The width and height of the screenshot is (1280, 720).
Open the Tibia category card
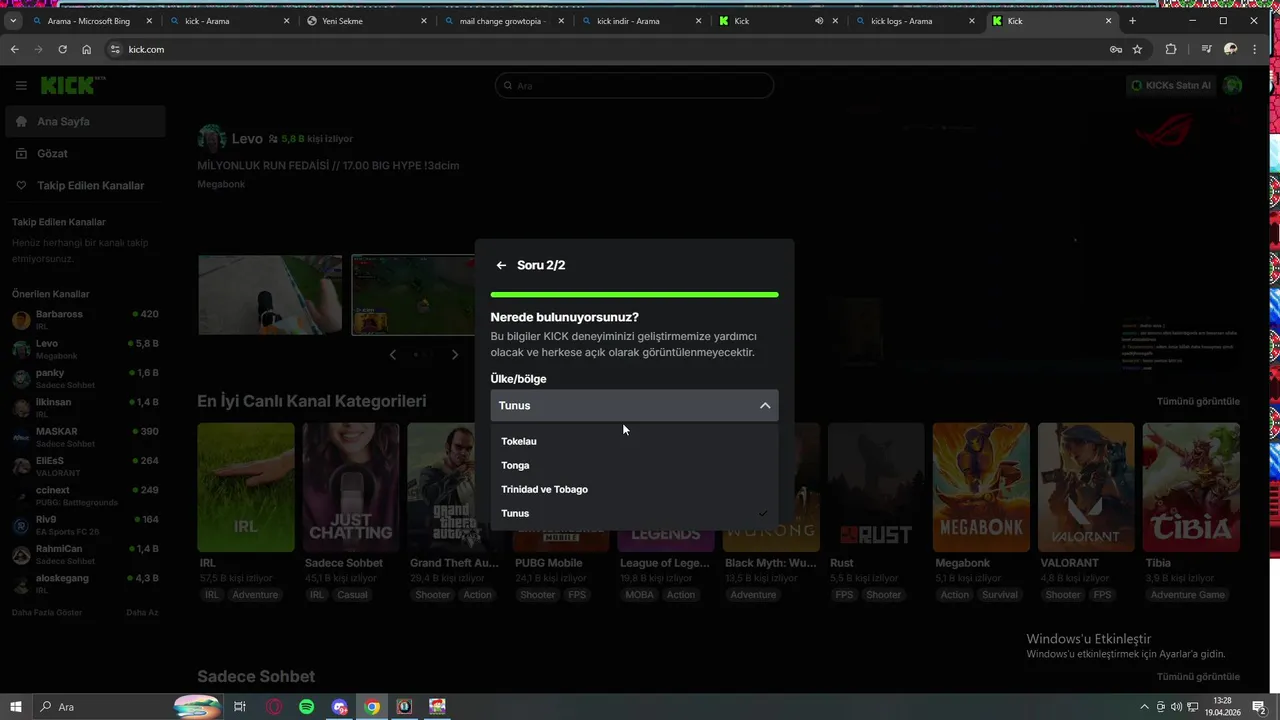pos(1191,487)
